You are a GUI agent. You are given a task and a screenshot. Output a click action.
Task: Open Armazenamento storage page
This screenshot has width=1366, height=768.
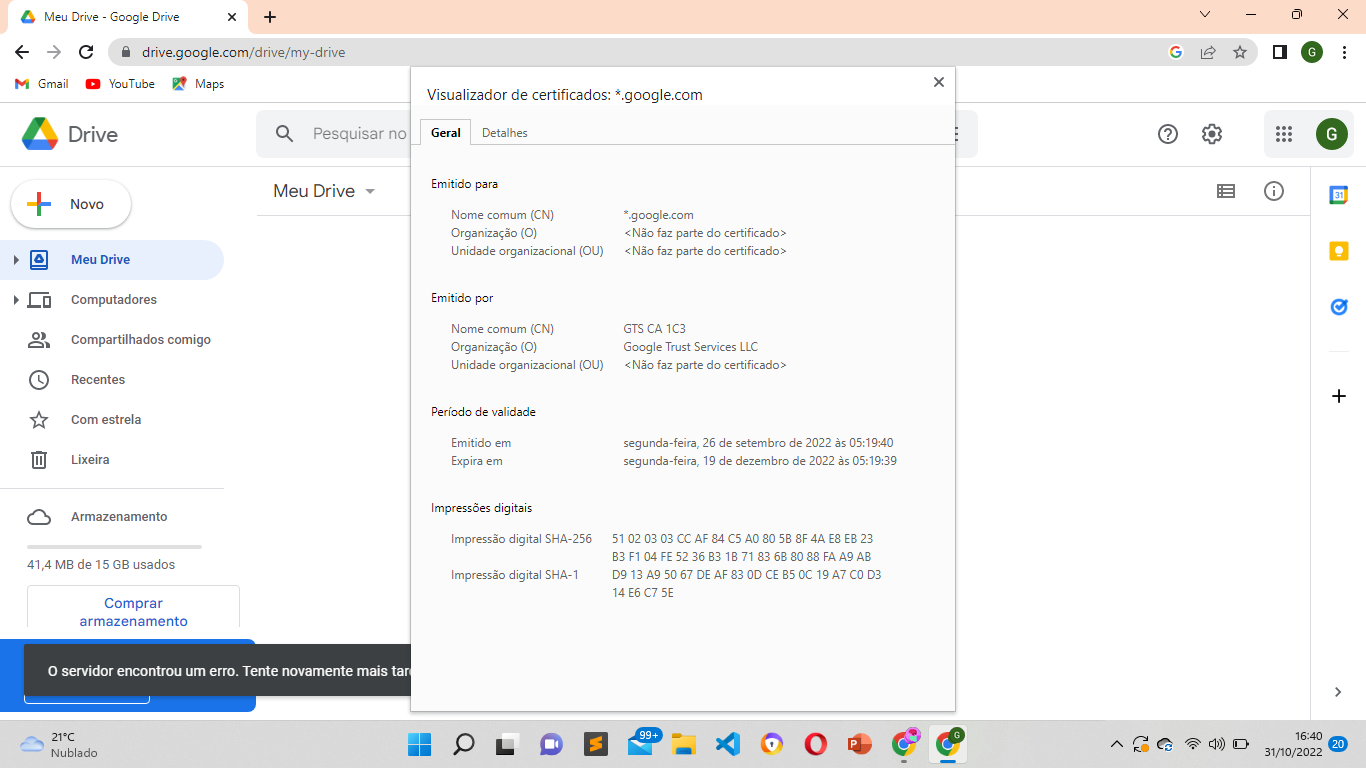click(119, 517)
